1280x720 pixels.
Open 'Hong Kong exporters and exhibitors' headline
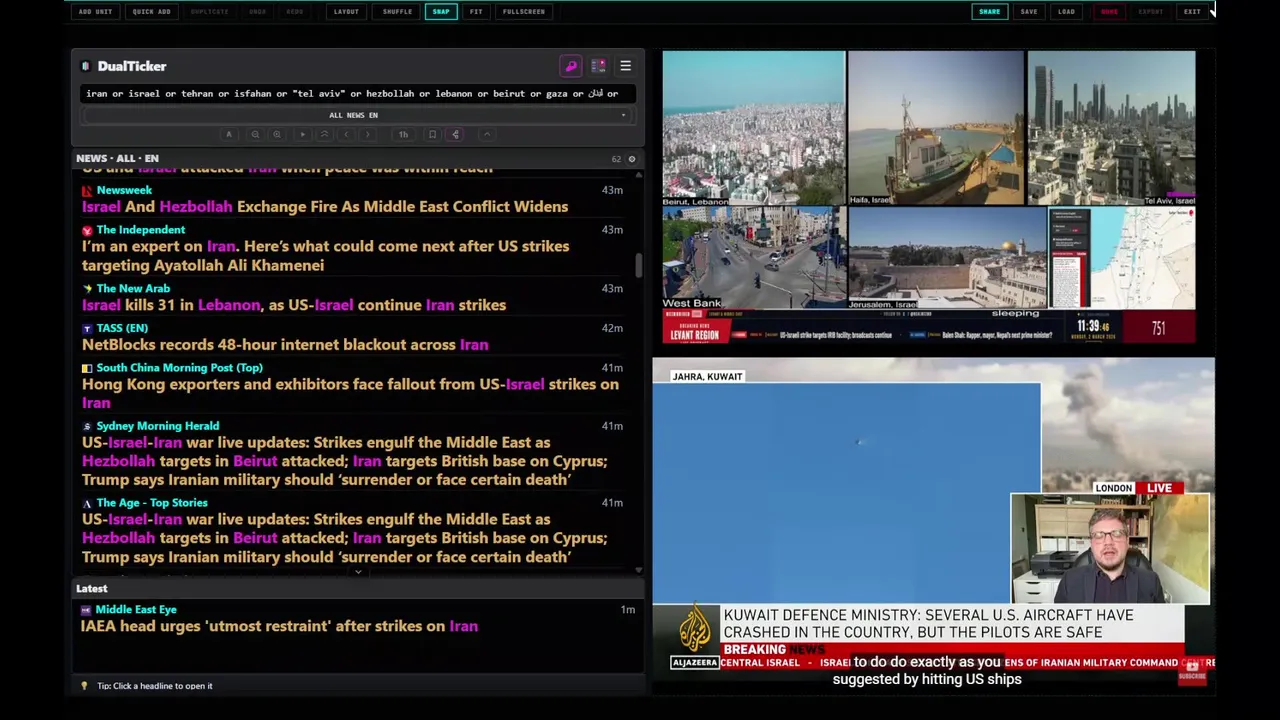pyautogui.click(x=350, y=393)
